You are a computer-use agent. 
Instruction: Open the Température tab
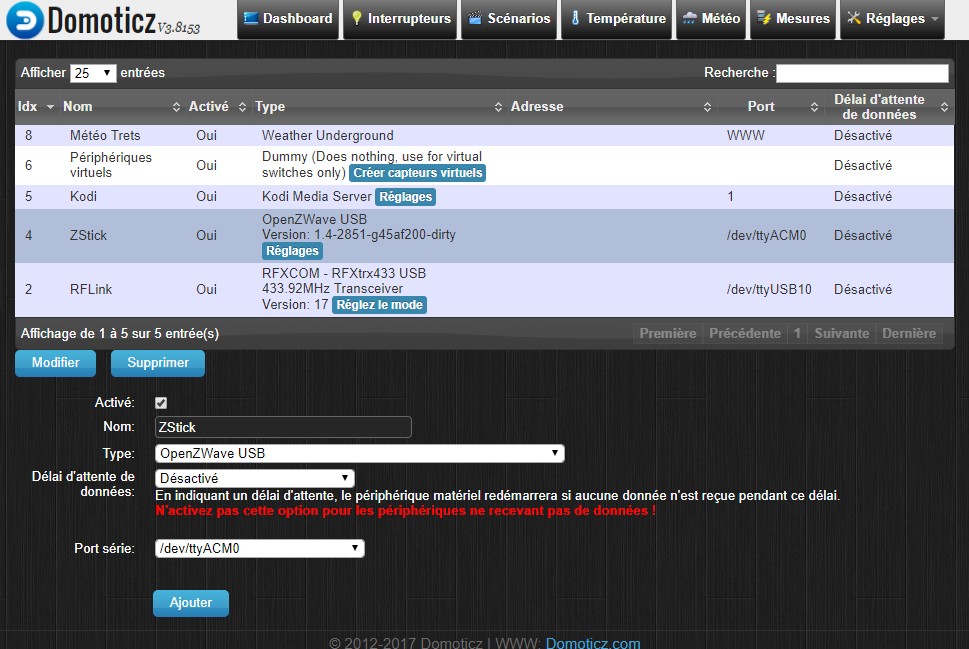pos(617,19)
